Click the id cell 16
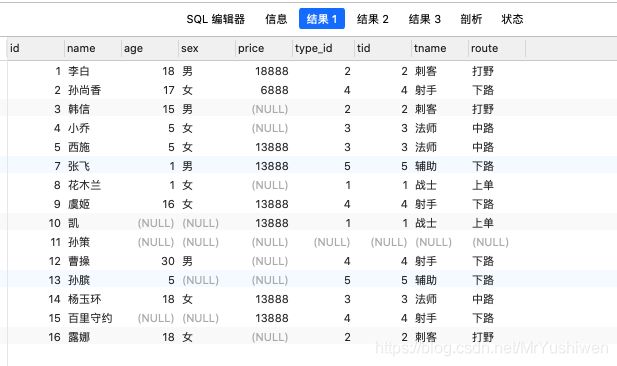Viewport: 617px width, 366px height. pyautogui.click(x=55, y=337)
